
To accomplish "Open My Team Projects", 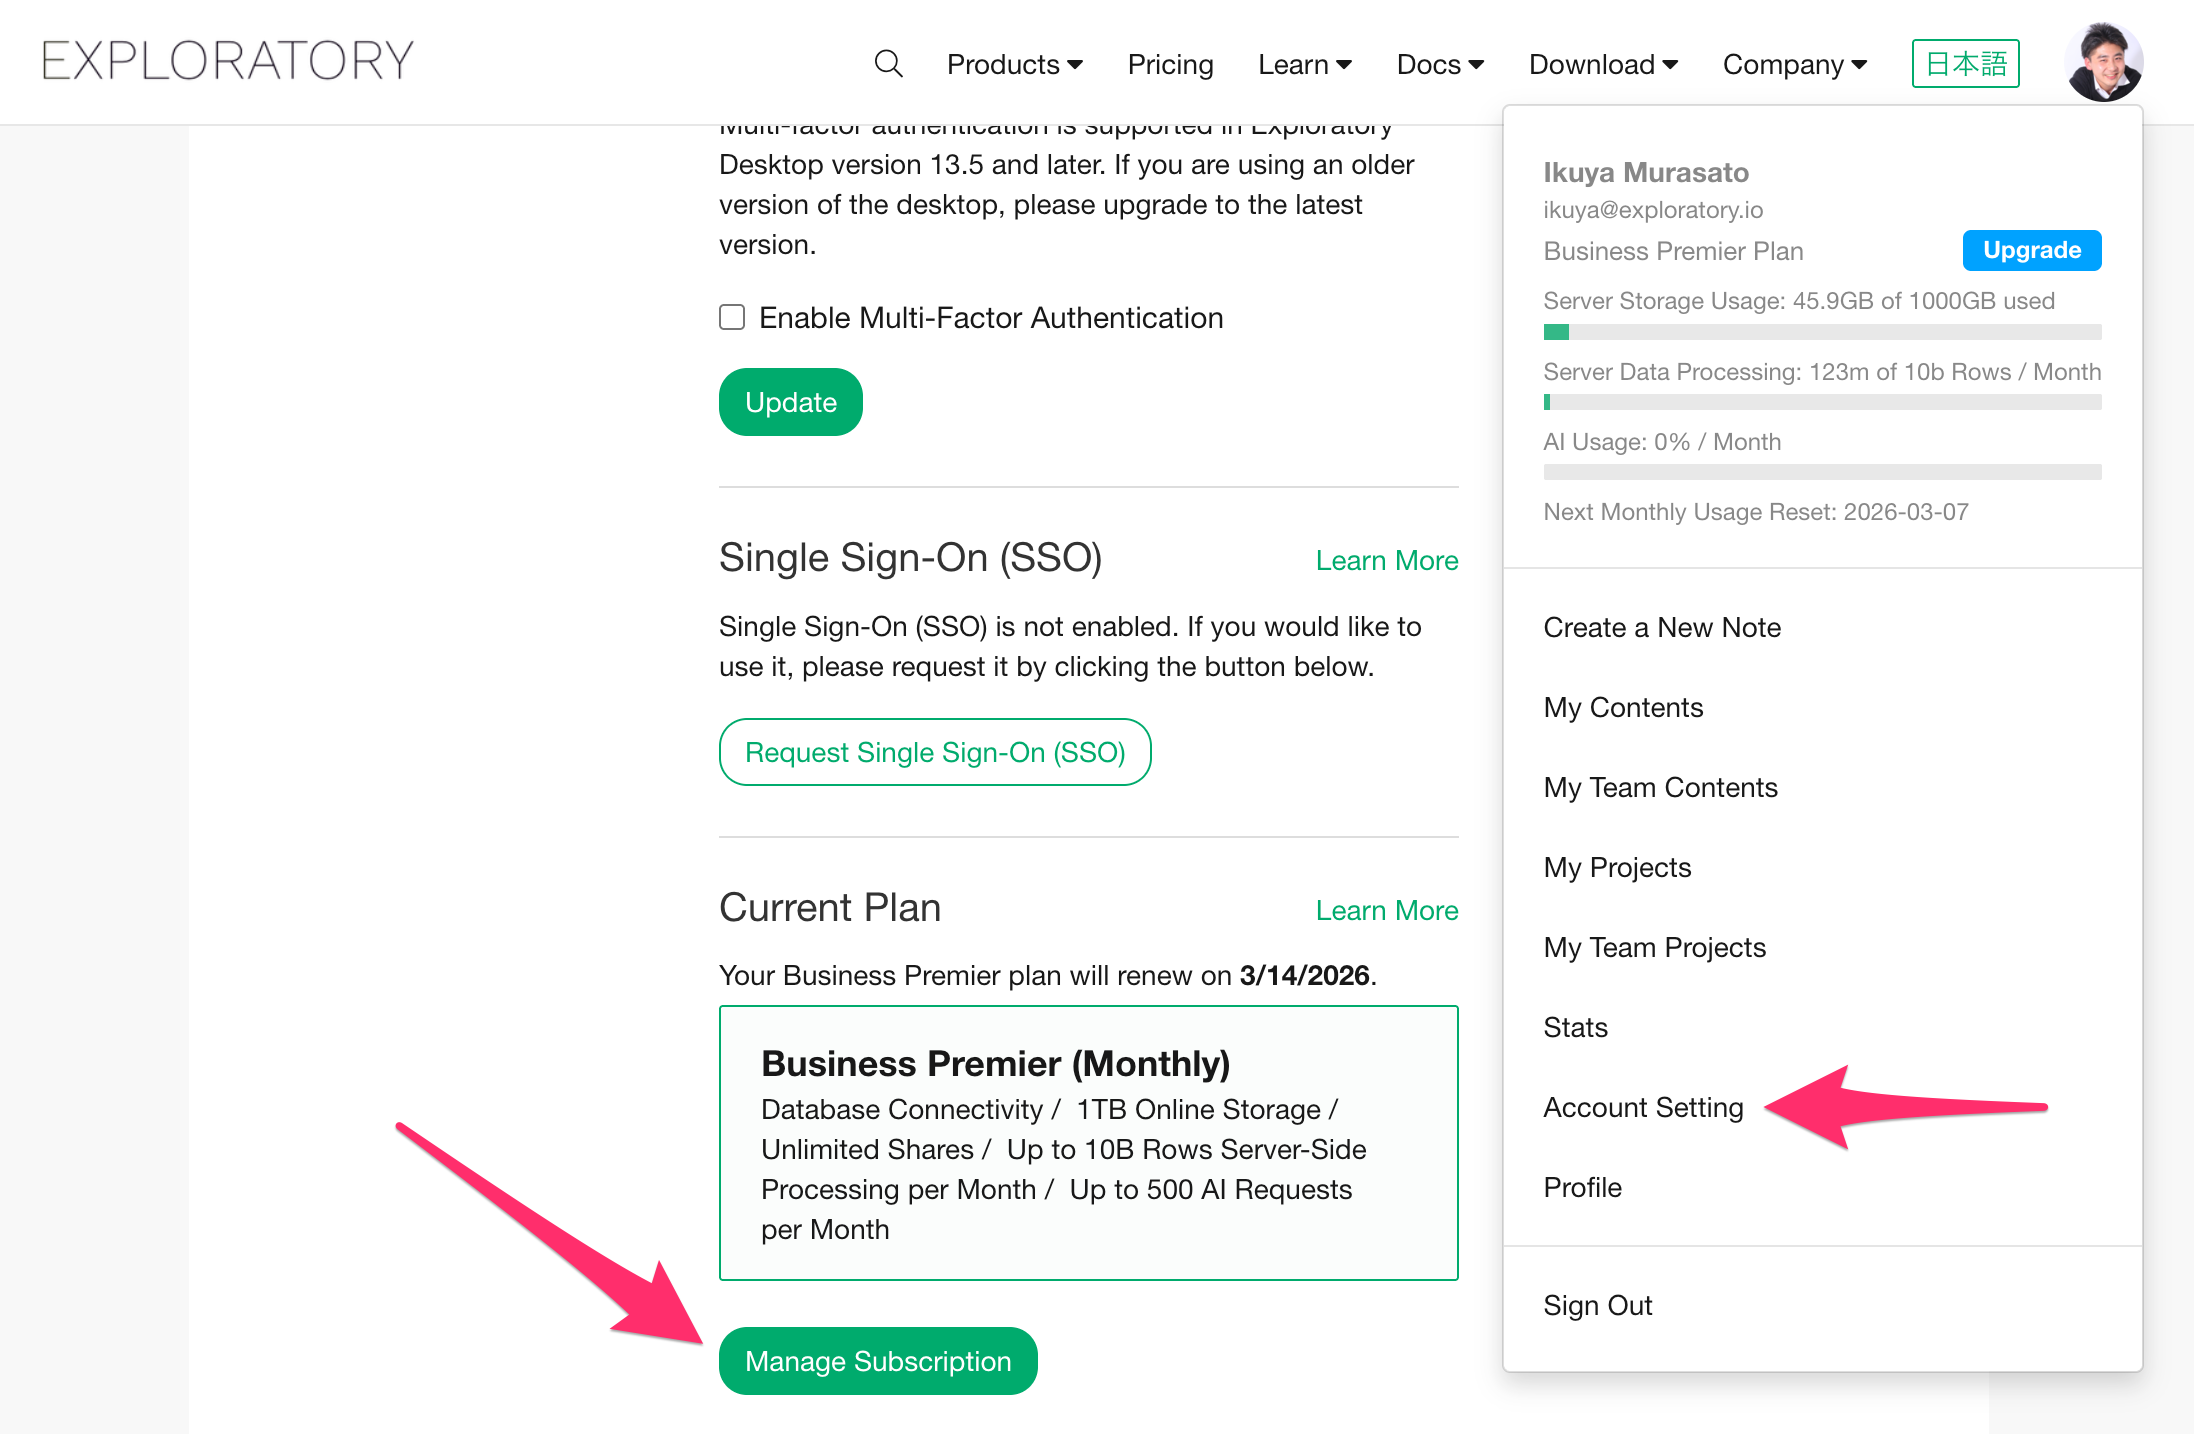I will pyautogui.click(x=1654, y=948).
